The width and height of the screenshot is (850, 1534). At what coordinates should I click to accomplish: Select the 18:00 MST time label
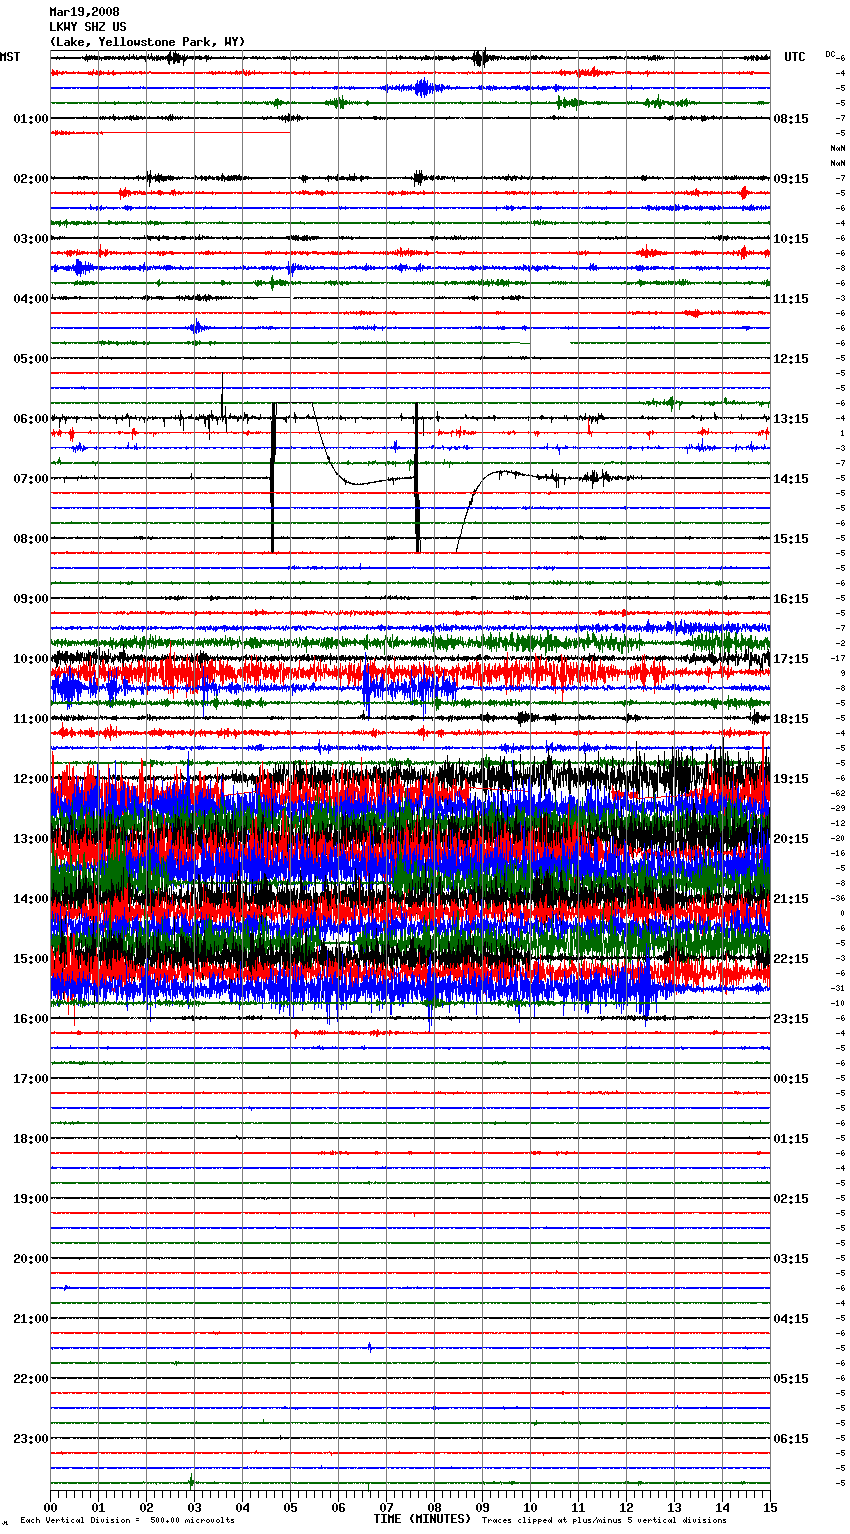30,1139
